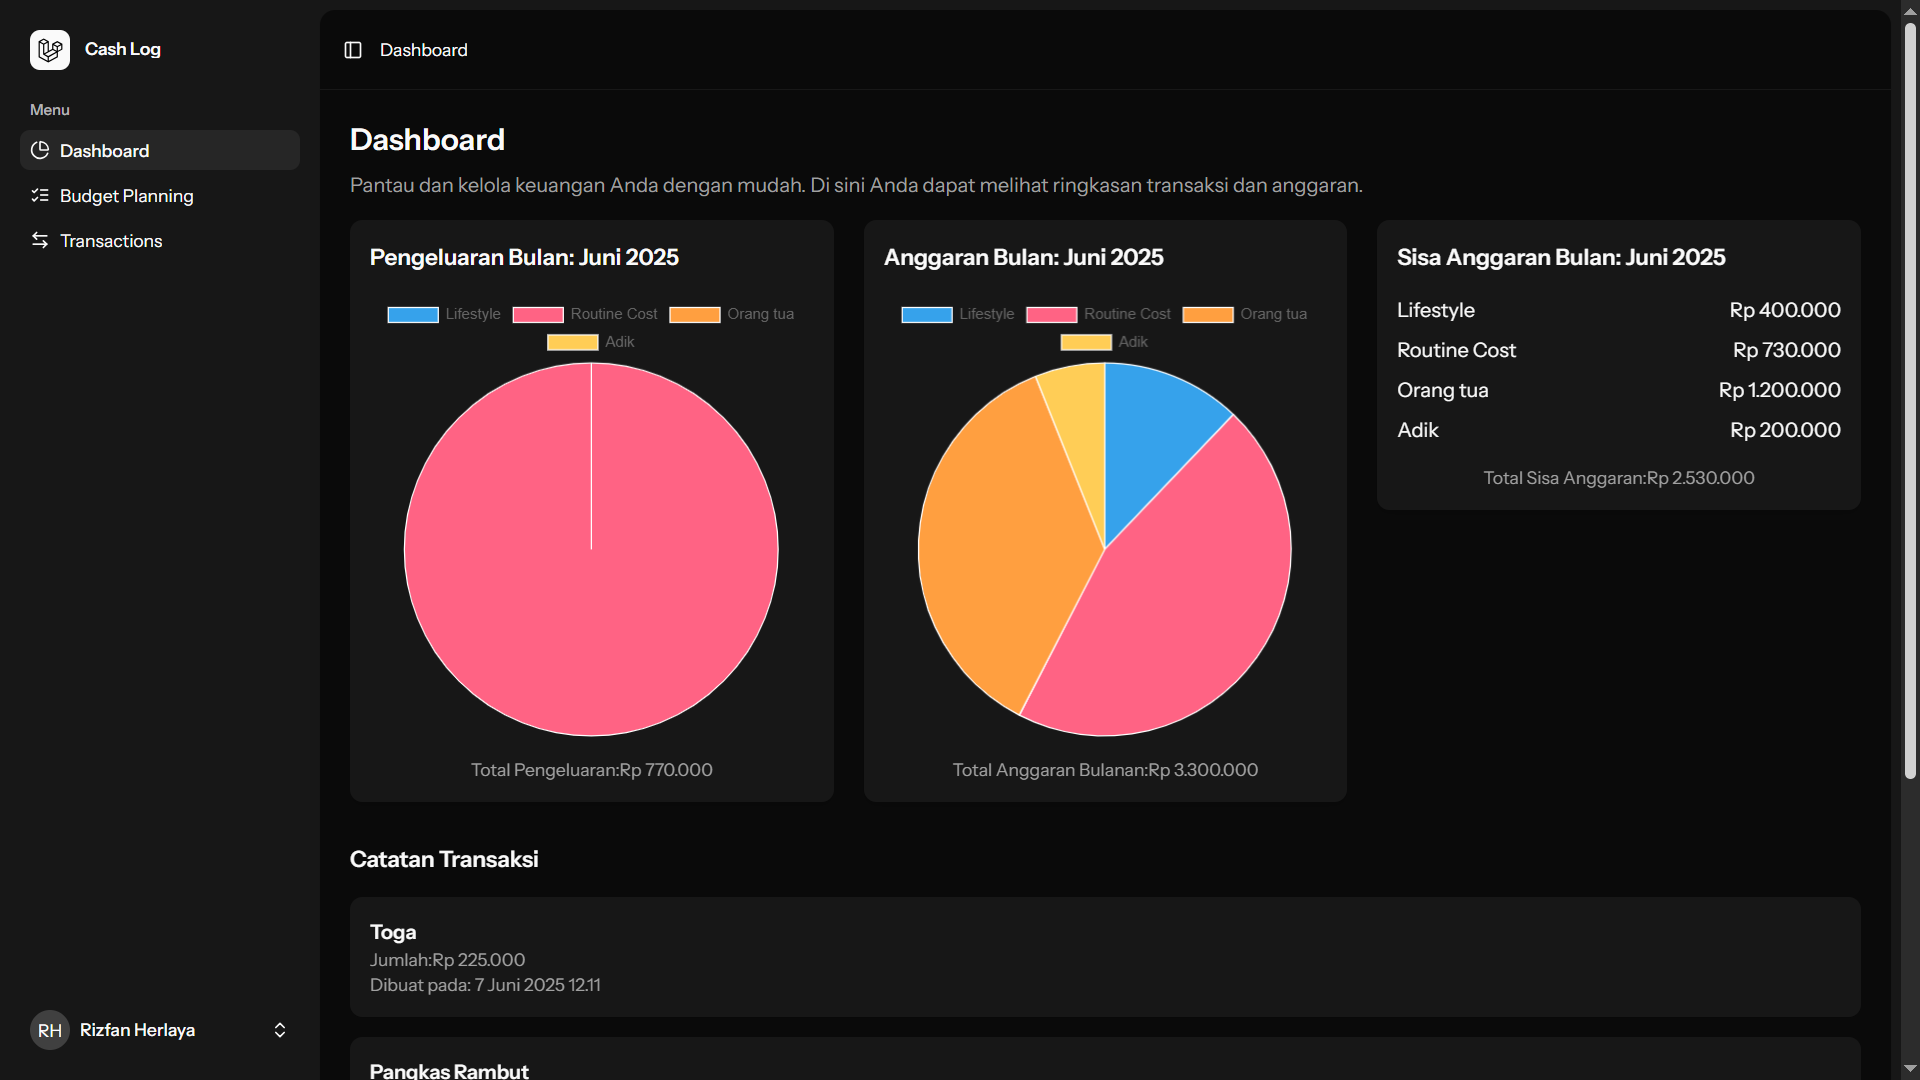
Task: Toggle Adik legend in Anggaran chart
Action: [1105, 342]
